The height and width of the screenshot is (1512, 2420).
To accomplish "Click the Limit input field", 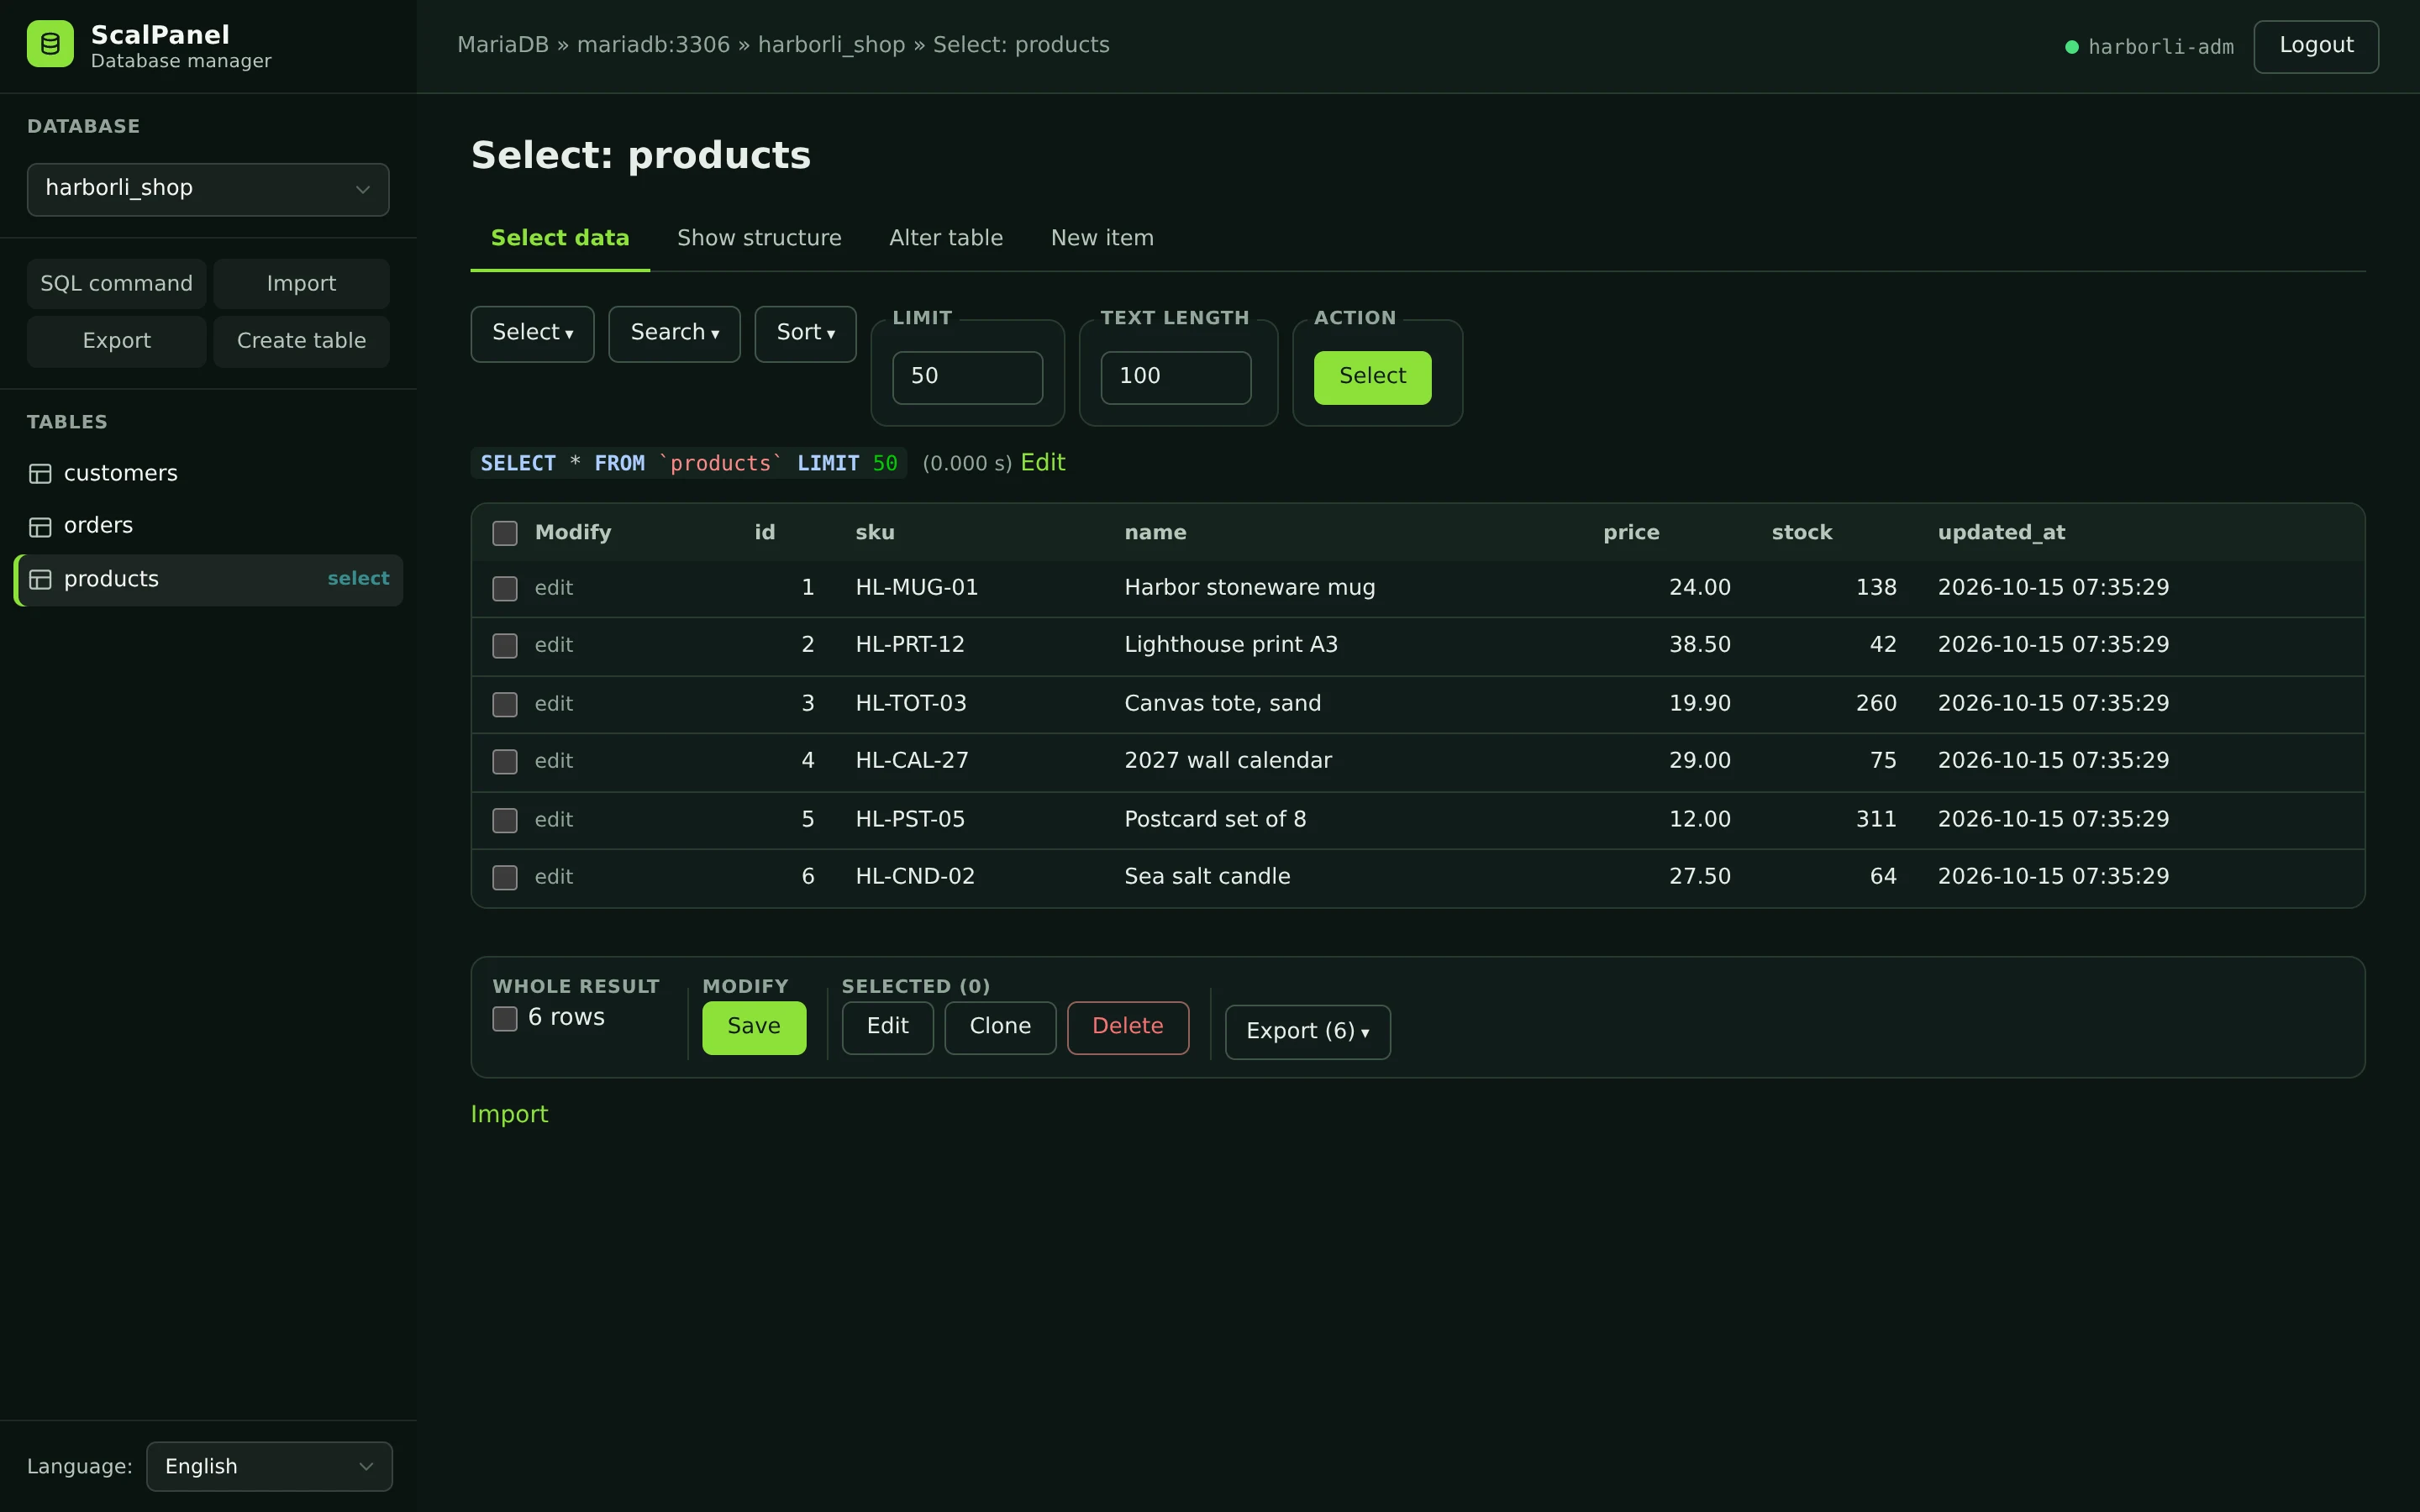I will [x=967, y=377].
